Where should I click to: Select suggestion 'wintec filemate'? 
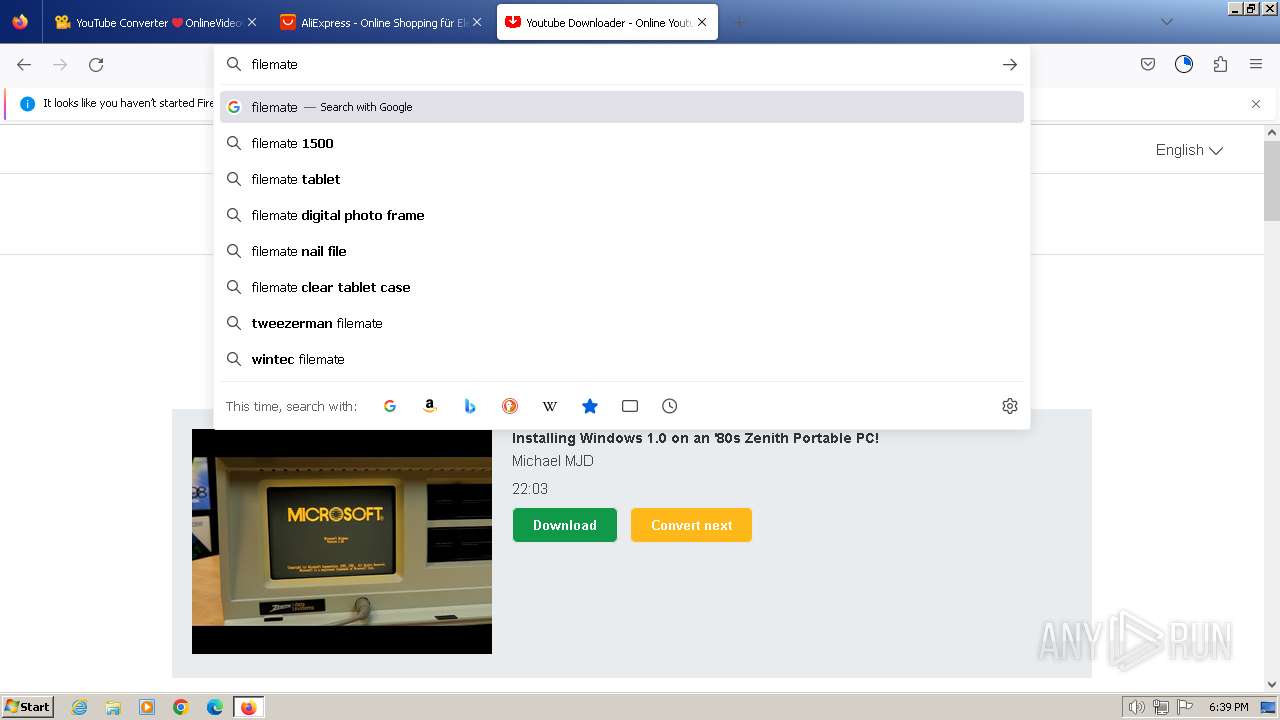(622, 359)
